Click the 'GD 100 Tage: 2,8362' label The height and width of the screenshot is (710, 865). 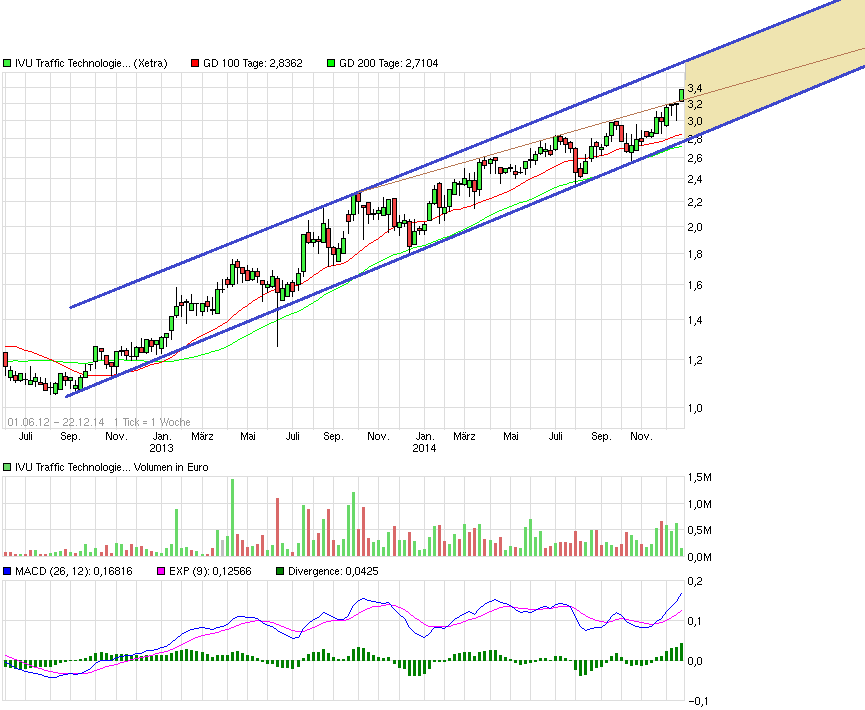click(253, 63)
